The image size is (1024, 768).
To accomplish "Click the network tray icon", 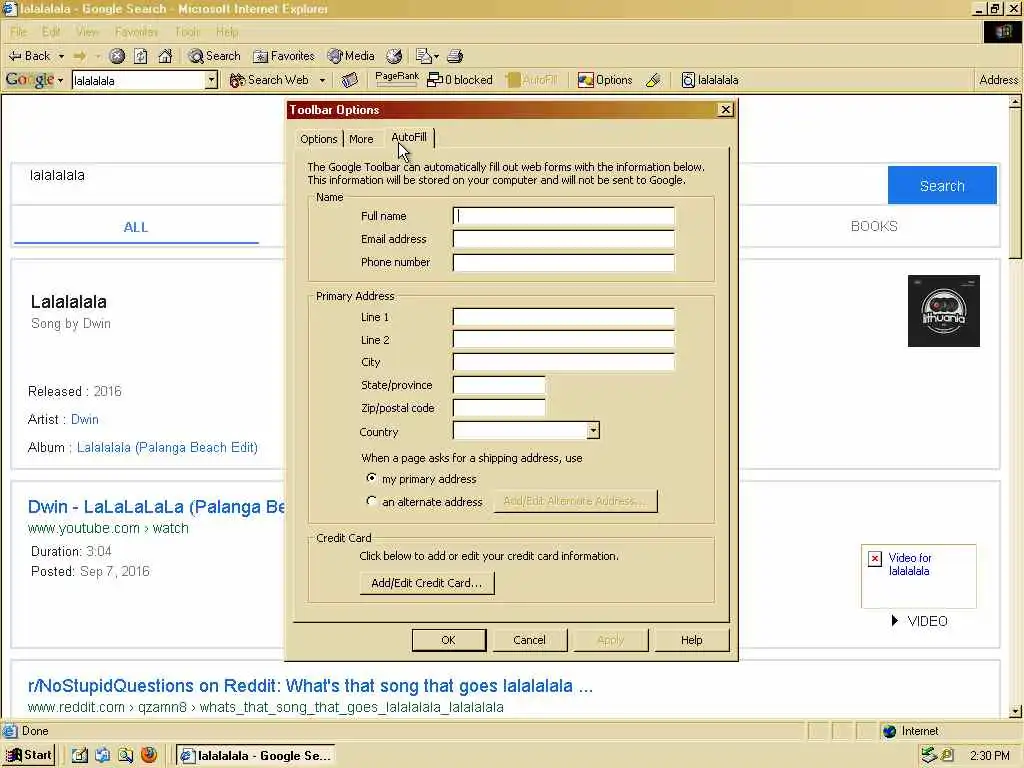I will (929, 756).
